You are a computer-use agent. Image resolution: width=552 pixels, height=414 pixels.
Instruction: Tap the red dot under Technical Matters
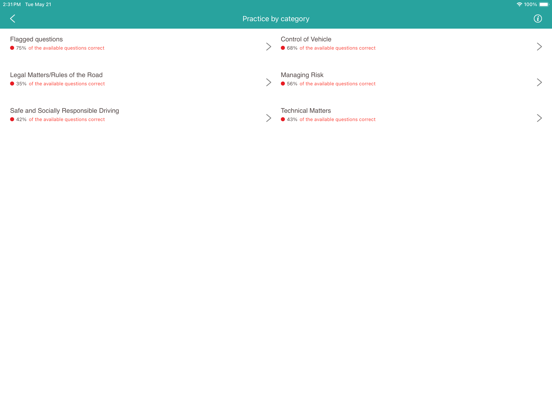pos(283,119)
